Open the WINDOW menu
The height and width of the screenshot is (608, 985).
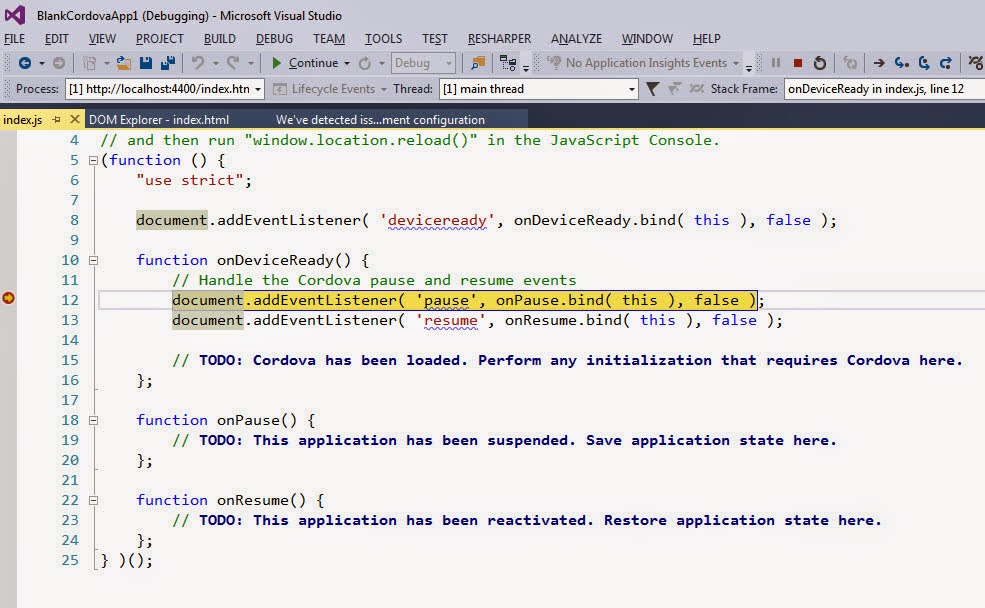coord(647,39)
